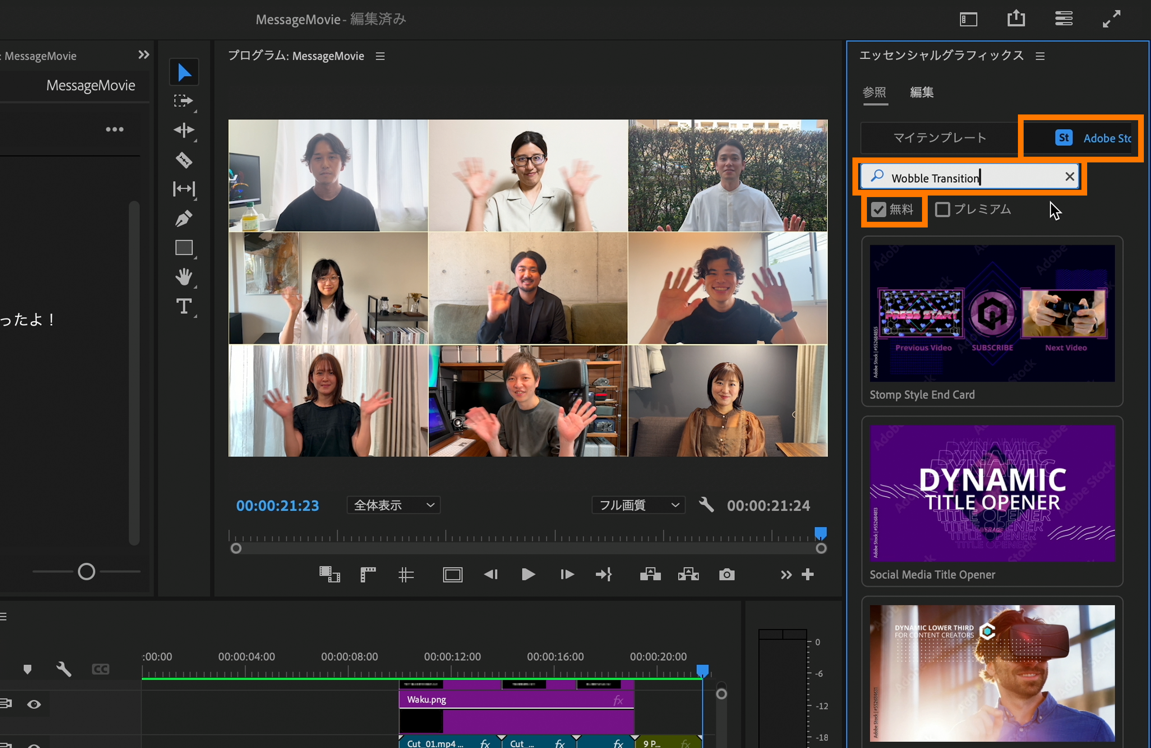This screenshot has width=1151, height=748.
Task: Open the button editor plus icon
Action: point(807,574)
